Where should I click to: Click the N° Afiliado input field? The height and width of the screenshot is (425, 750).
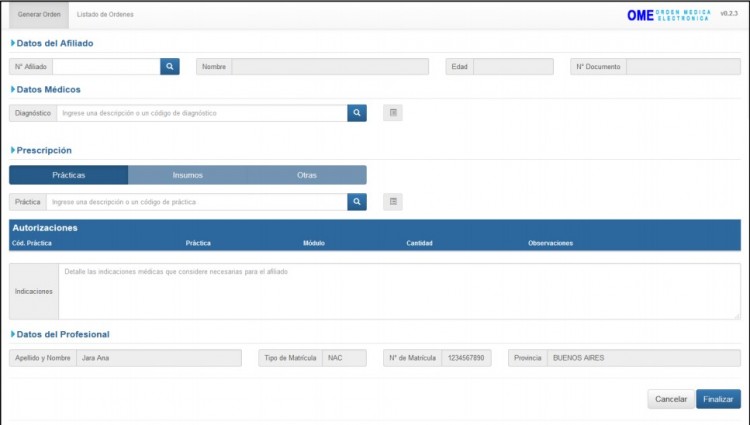click(106, 66)
